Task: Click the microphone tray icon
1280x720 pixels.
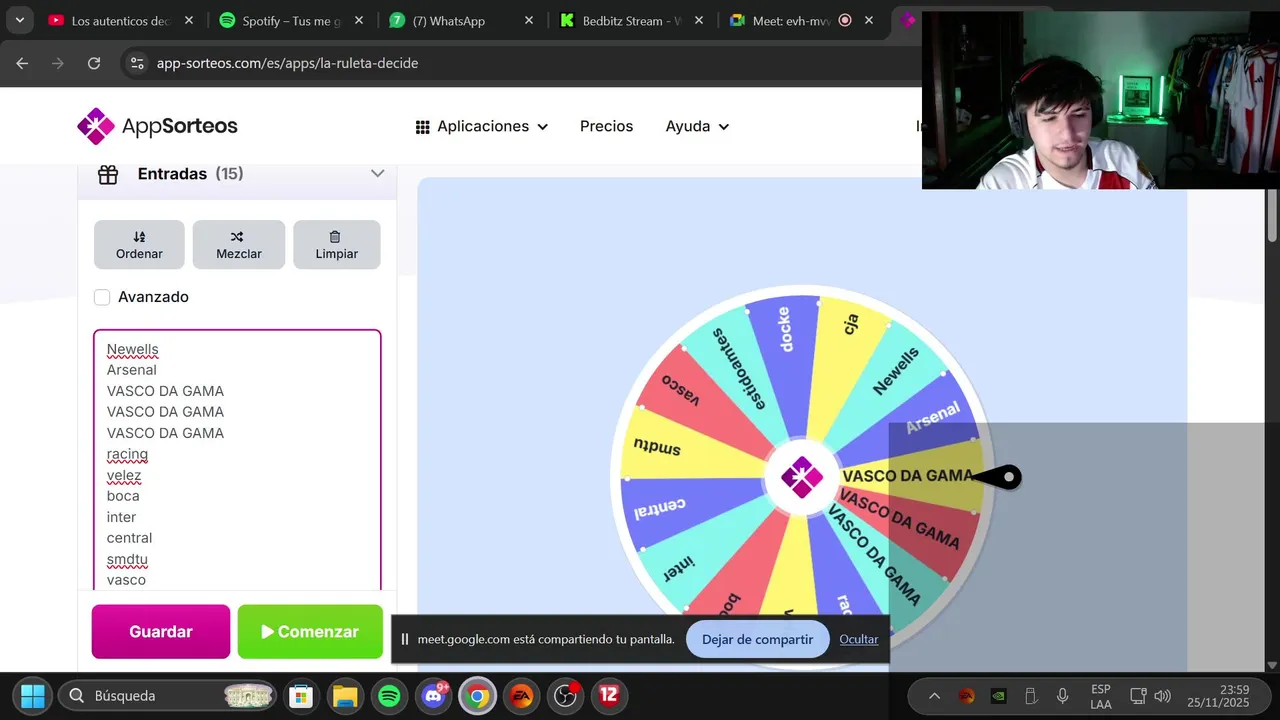Action: [1062, 696]
